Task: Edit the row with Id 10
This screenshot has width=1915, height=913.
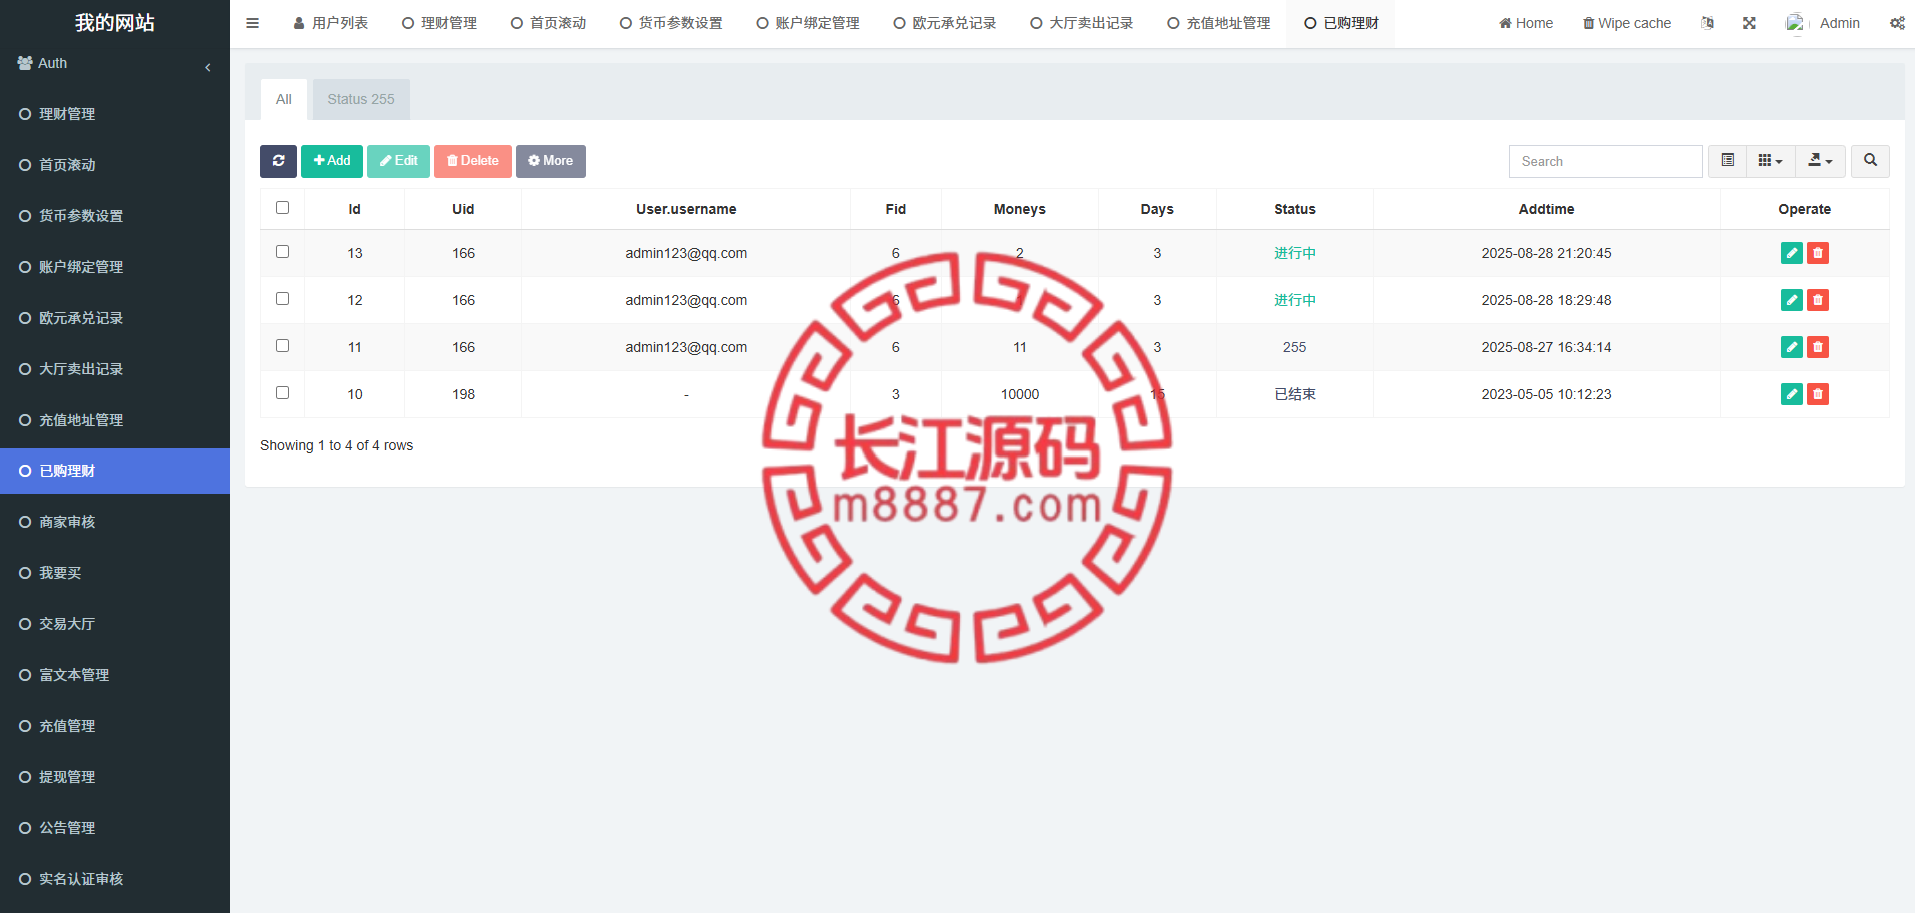Action: tap(1792, 394)
